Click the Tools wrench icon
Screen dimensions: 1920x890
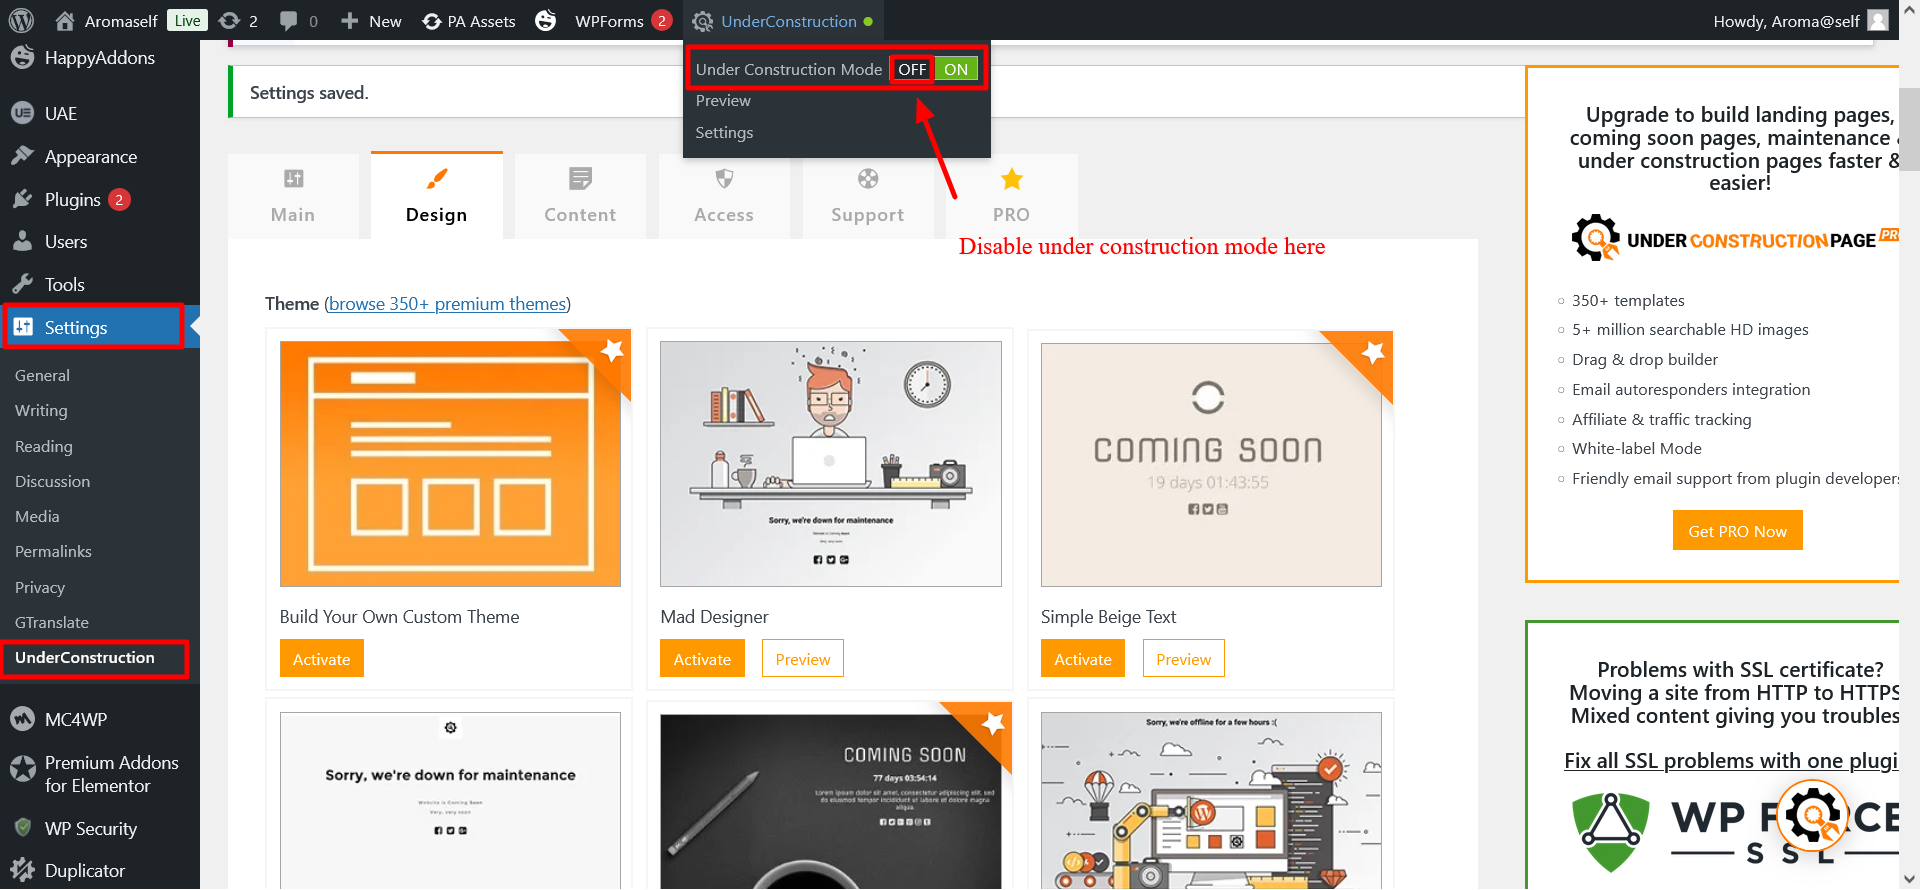pyautogui.click(x=22, y=284)
